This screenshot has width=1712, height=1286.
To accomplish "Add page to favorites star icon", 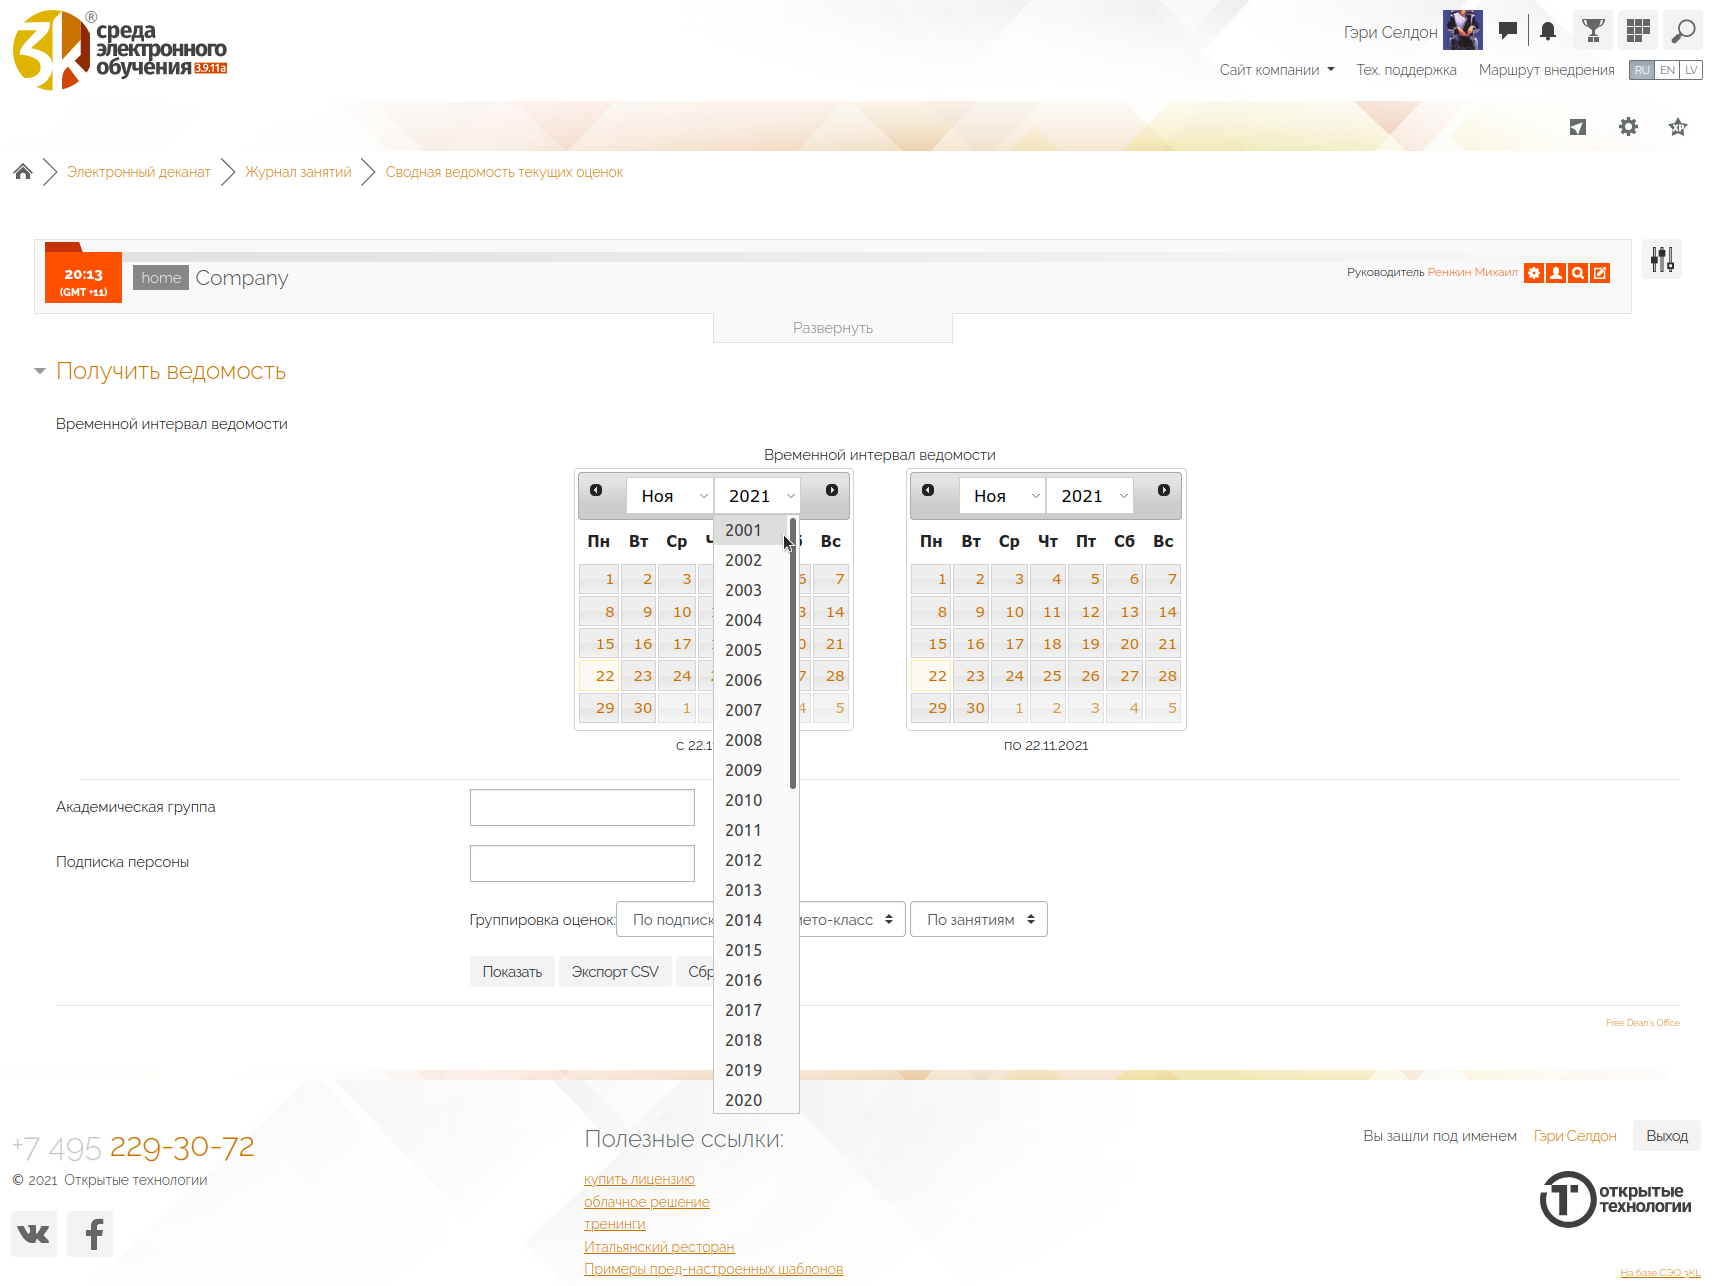I will click(1678, 127).
